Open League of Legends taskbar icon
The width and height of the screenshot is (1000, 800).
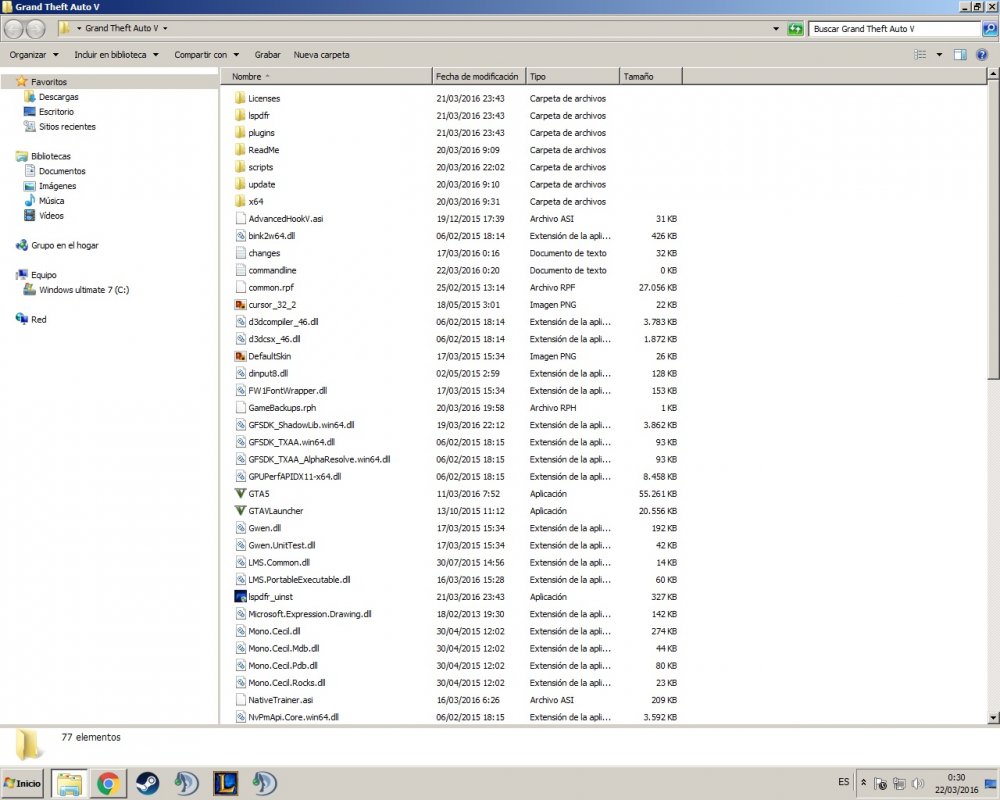[225, 783]
